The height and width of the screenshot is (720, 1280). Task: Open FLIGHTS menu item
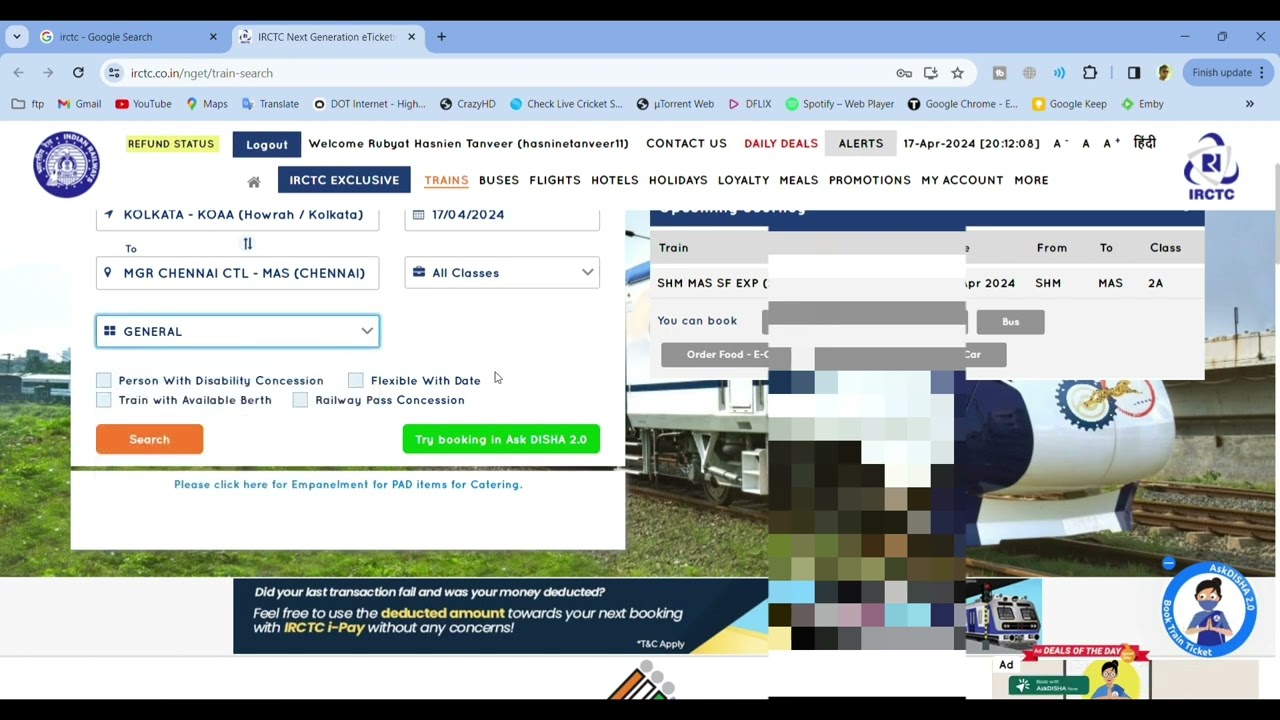[x=555, y=180]
